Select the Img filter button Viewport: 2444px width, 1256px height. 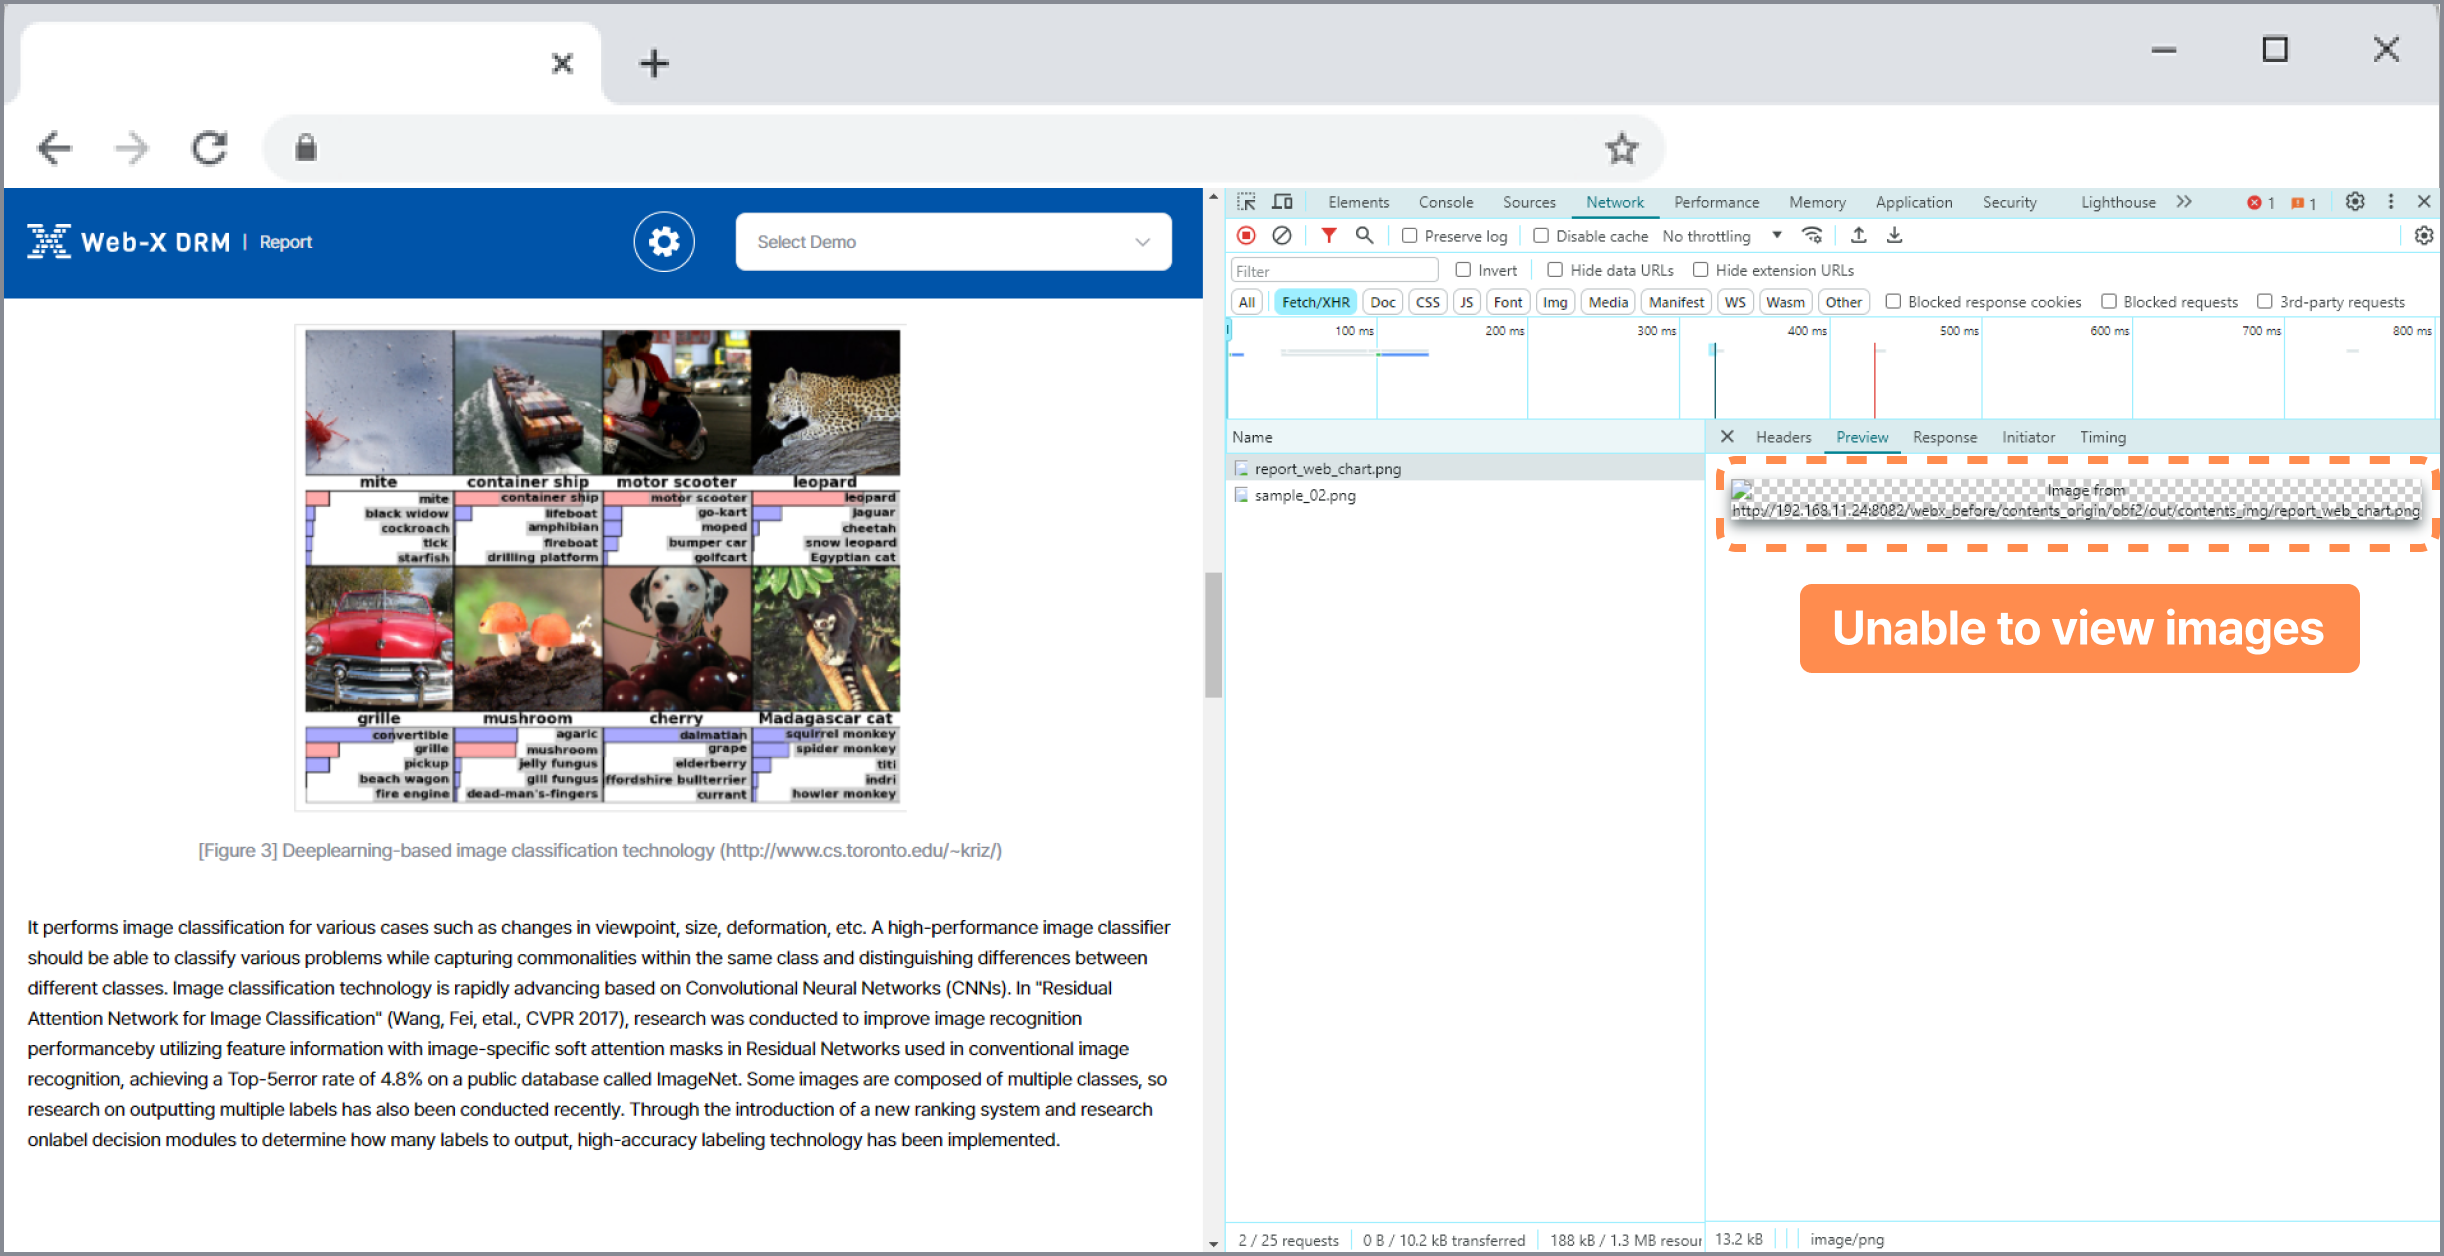pos(1554,302)
